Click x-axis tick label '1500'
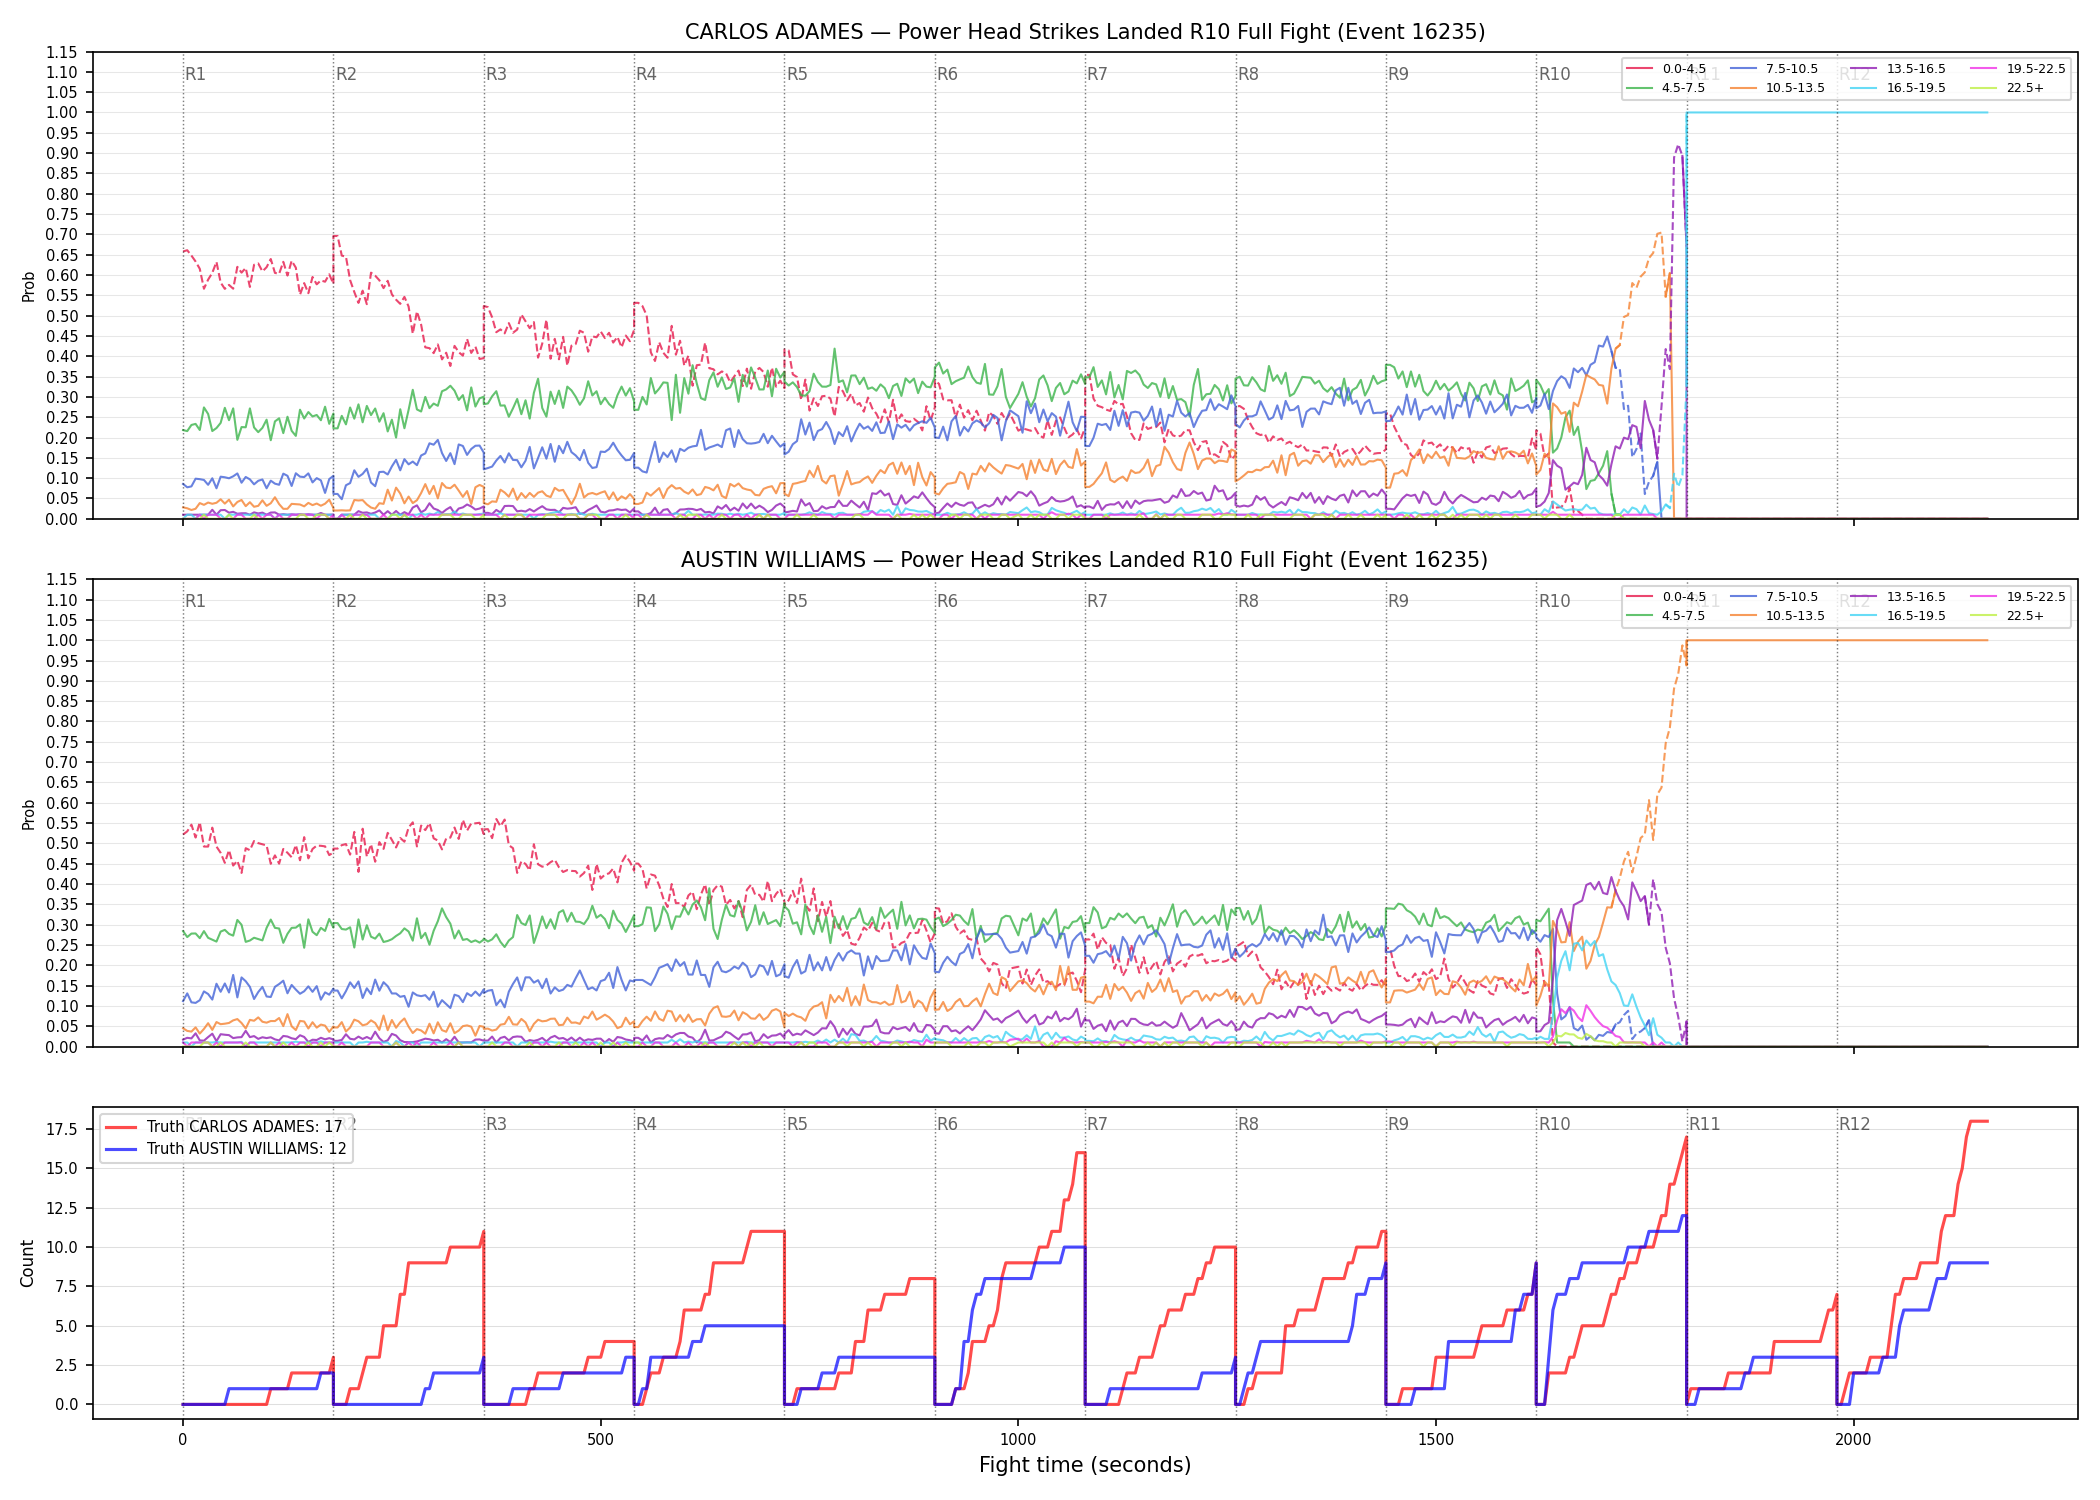 click(1436, 1440)
